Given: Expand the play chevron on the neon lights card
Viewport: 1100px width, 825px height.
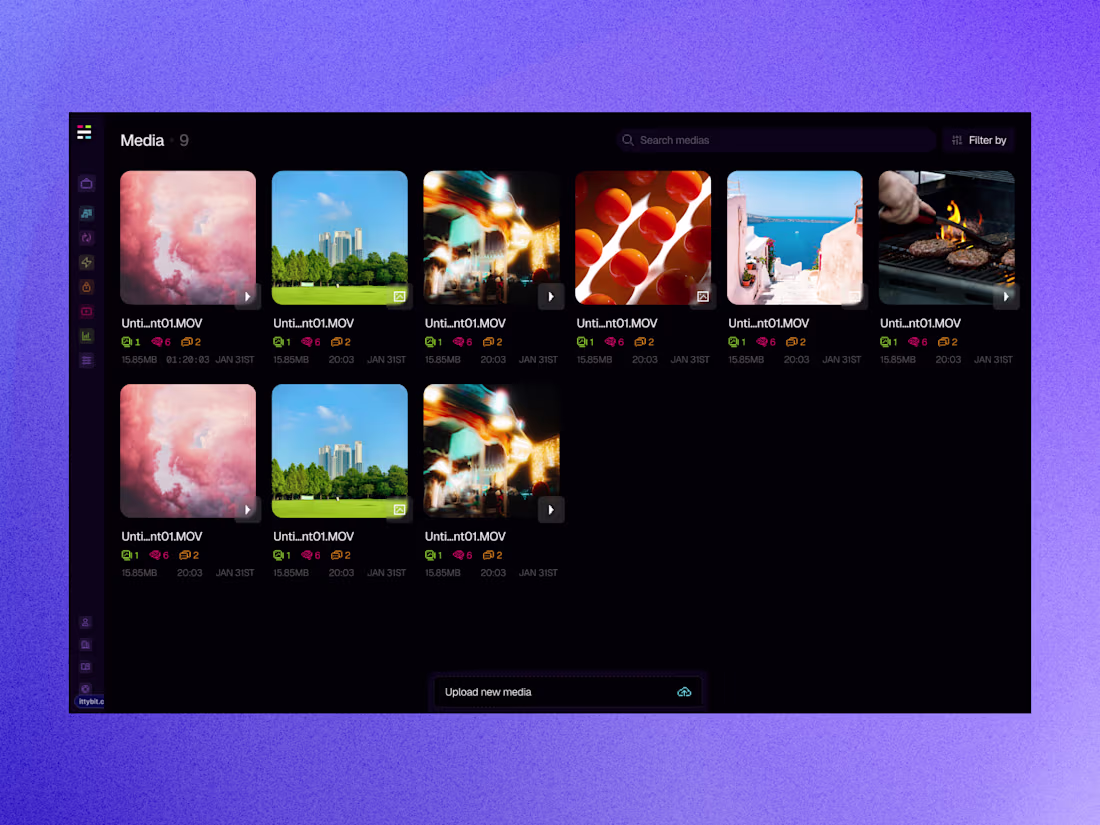Looking at the screenshot, I should tap(551, 297).
